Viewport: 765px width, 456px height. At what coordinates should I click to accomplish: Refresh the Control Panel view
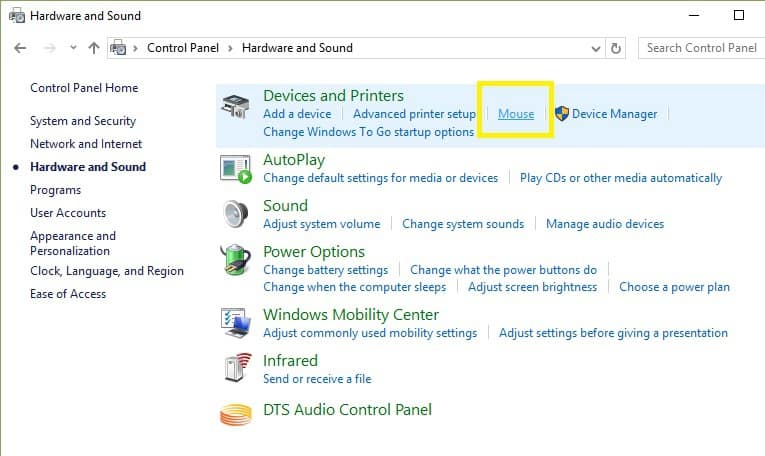pos(616,48)
